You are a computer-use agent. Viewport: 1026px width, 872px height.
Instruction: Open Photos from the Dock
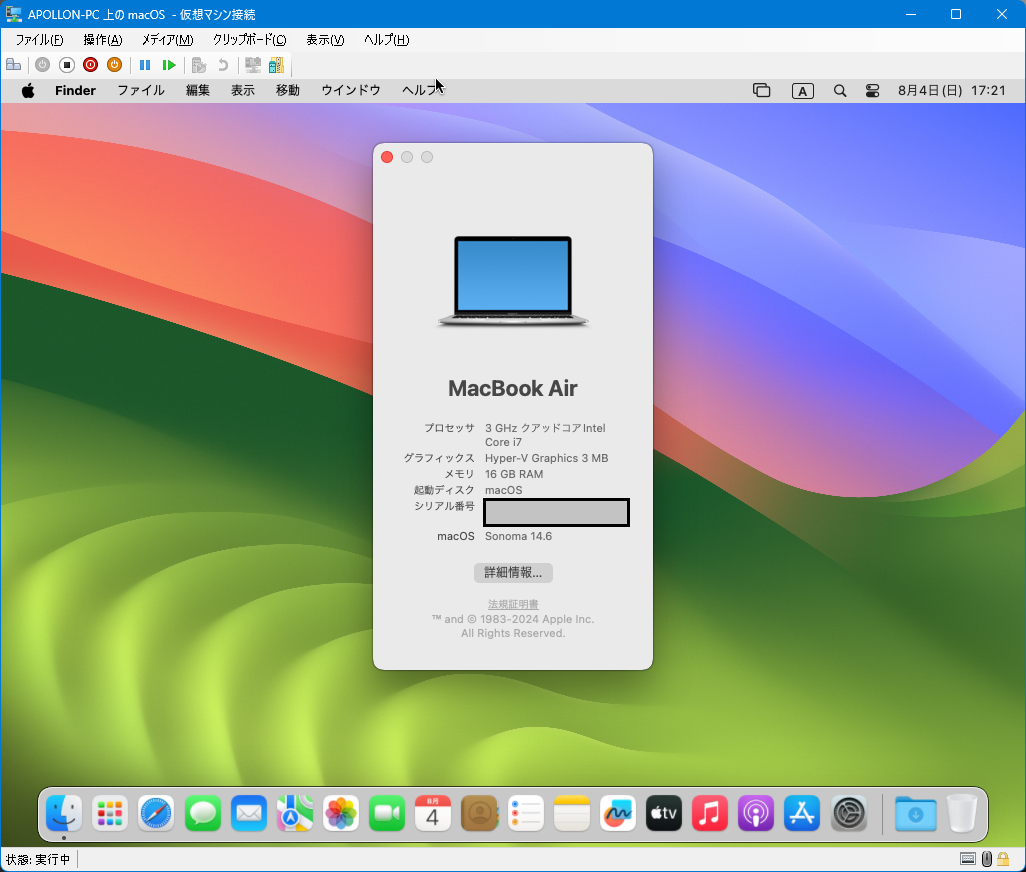click(341, 814)
